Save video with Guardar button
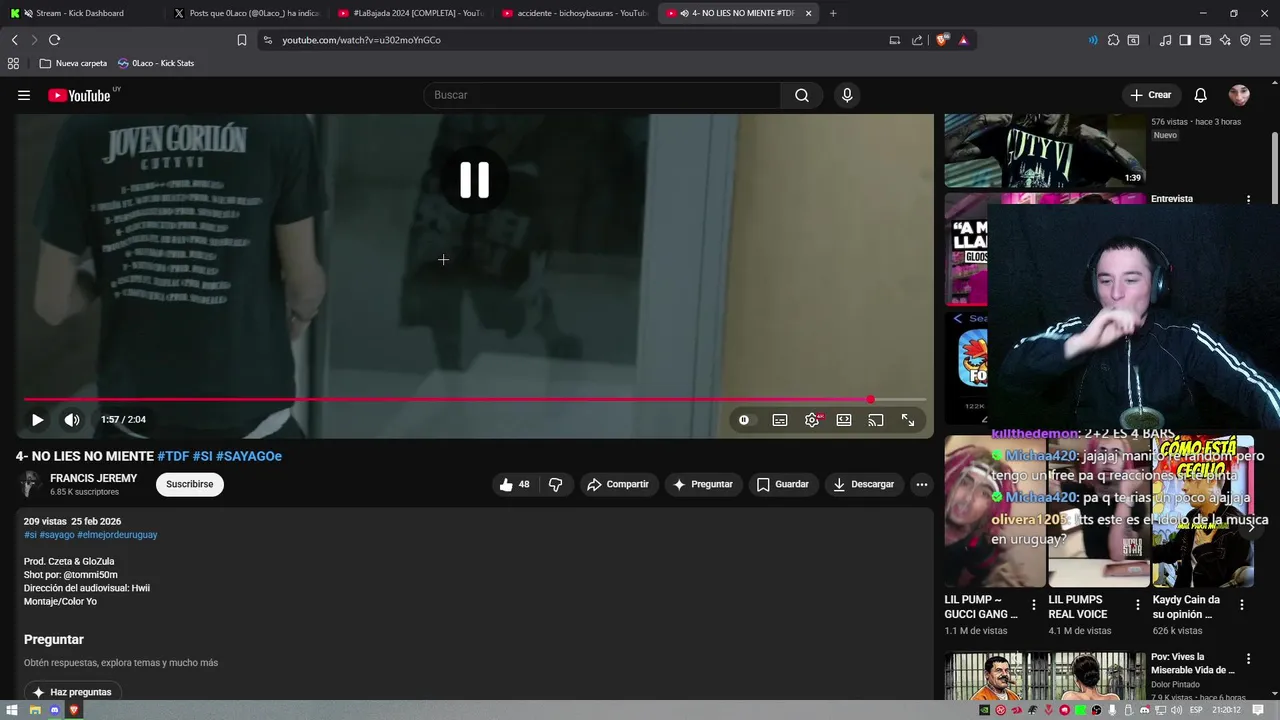Image resolution: width=1280 pixels, height=720 pixels. point(782,484)
